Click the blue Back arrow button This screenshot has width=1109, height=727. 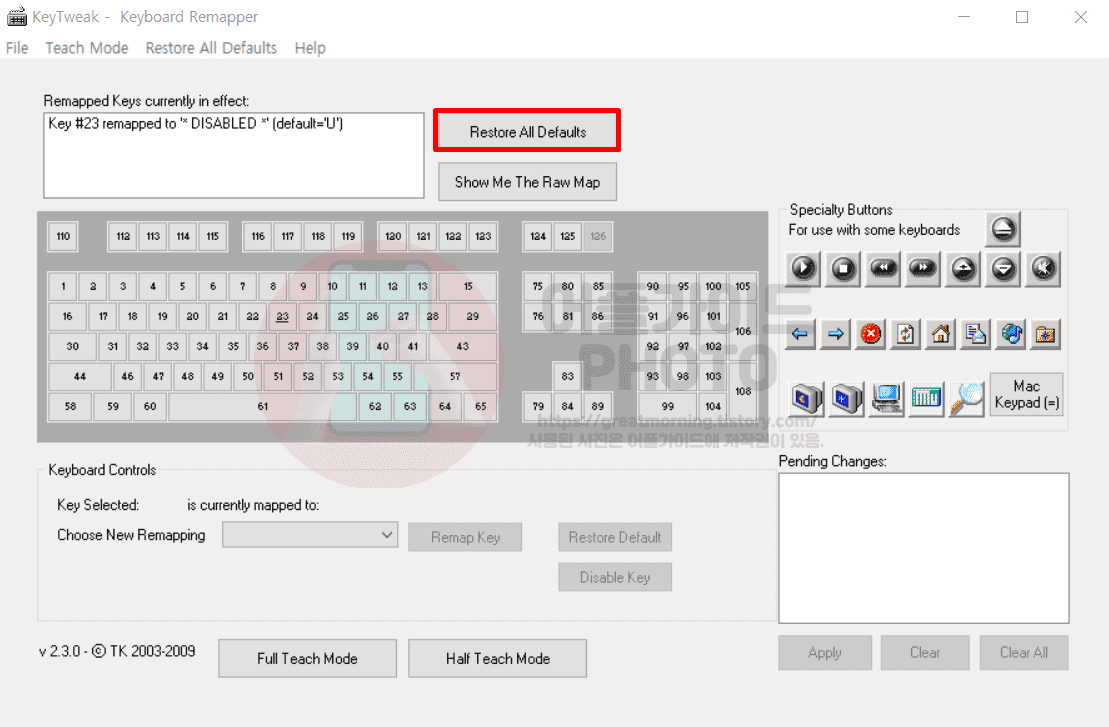[x=800, y=334]
